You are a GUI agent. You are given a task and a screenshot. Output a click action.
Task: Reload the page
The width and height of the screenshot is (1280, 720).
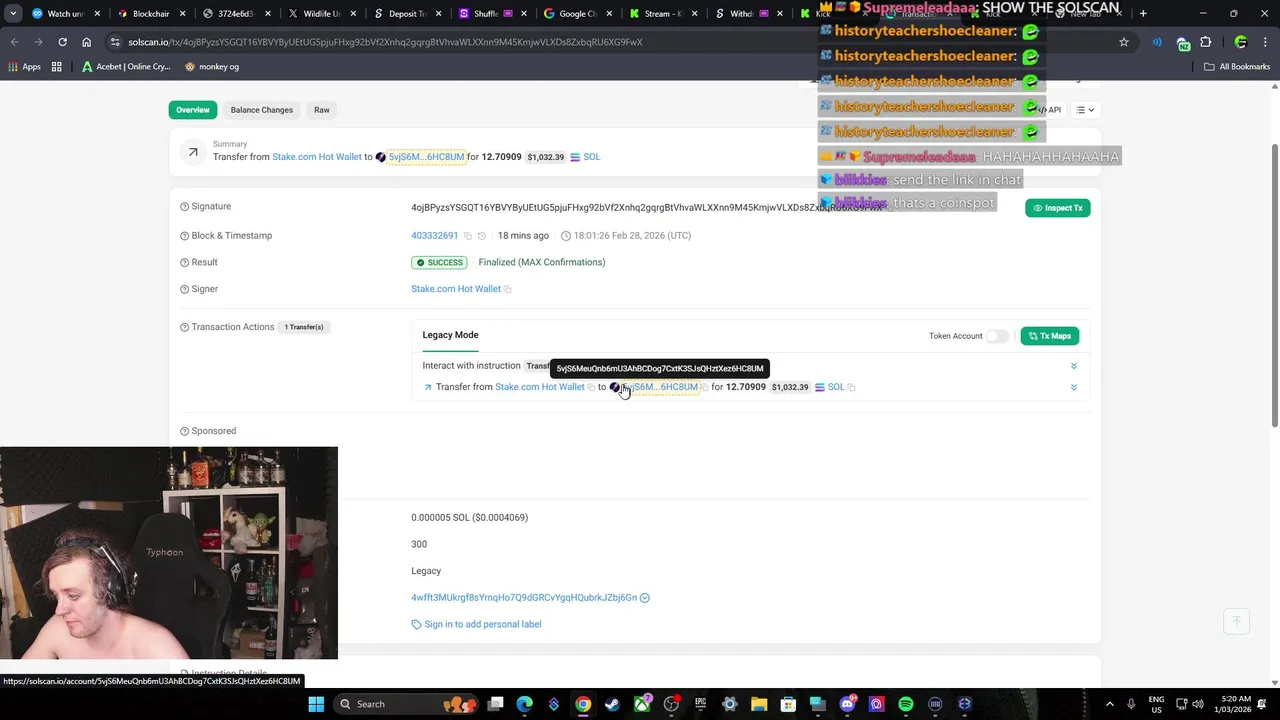62,42
